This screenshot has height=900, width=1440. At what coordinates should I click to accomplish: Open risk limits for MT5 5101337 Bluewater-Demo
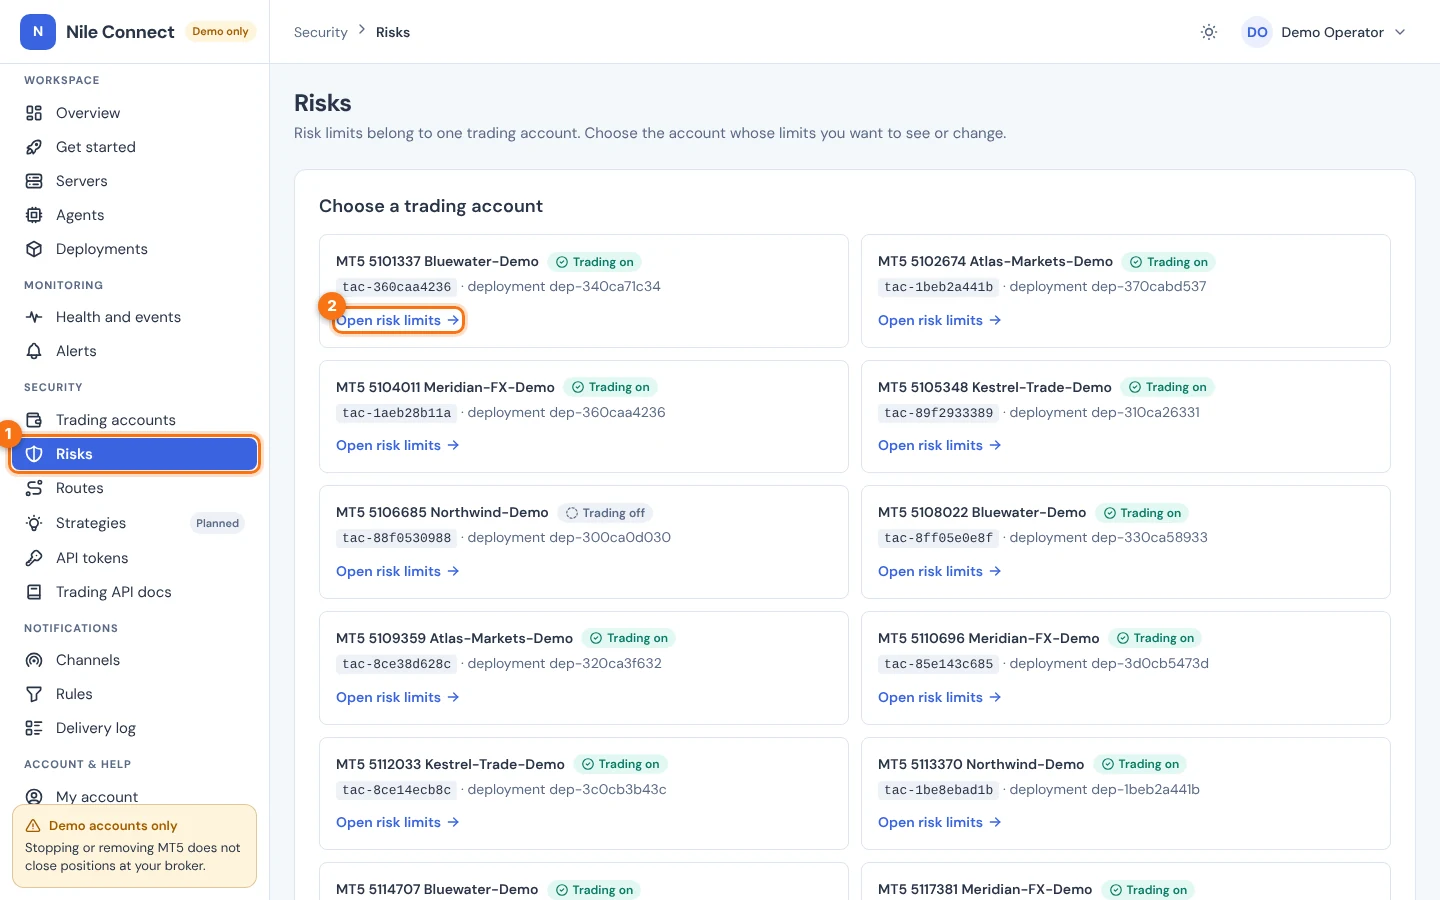click(x=398, y=320)
